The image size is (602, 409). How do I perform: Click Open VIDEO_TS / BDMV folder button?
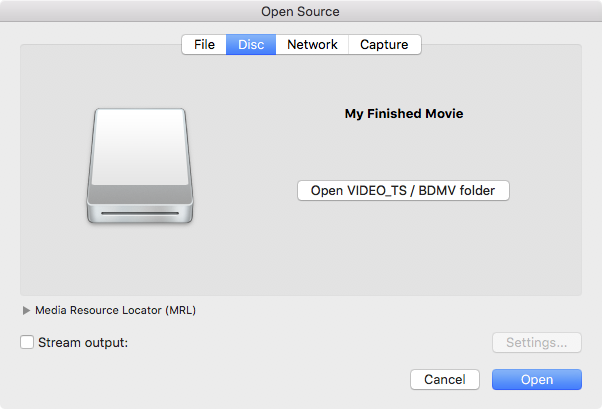click(403, 190)
